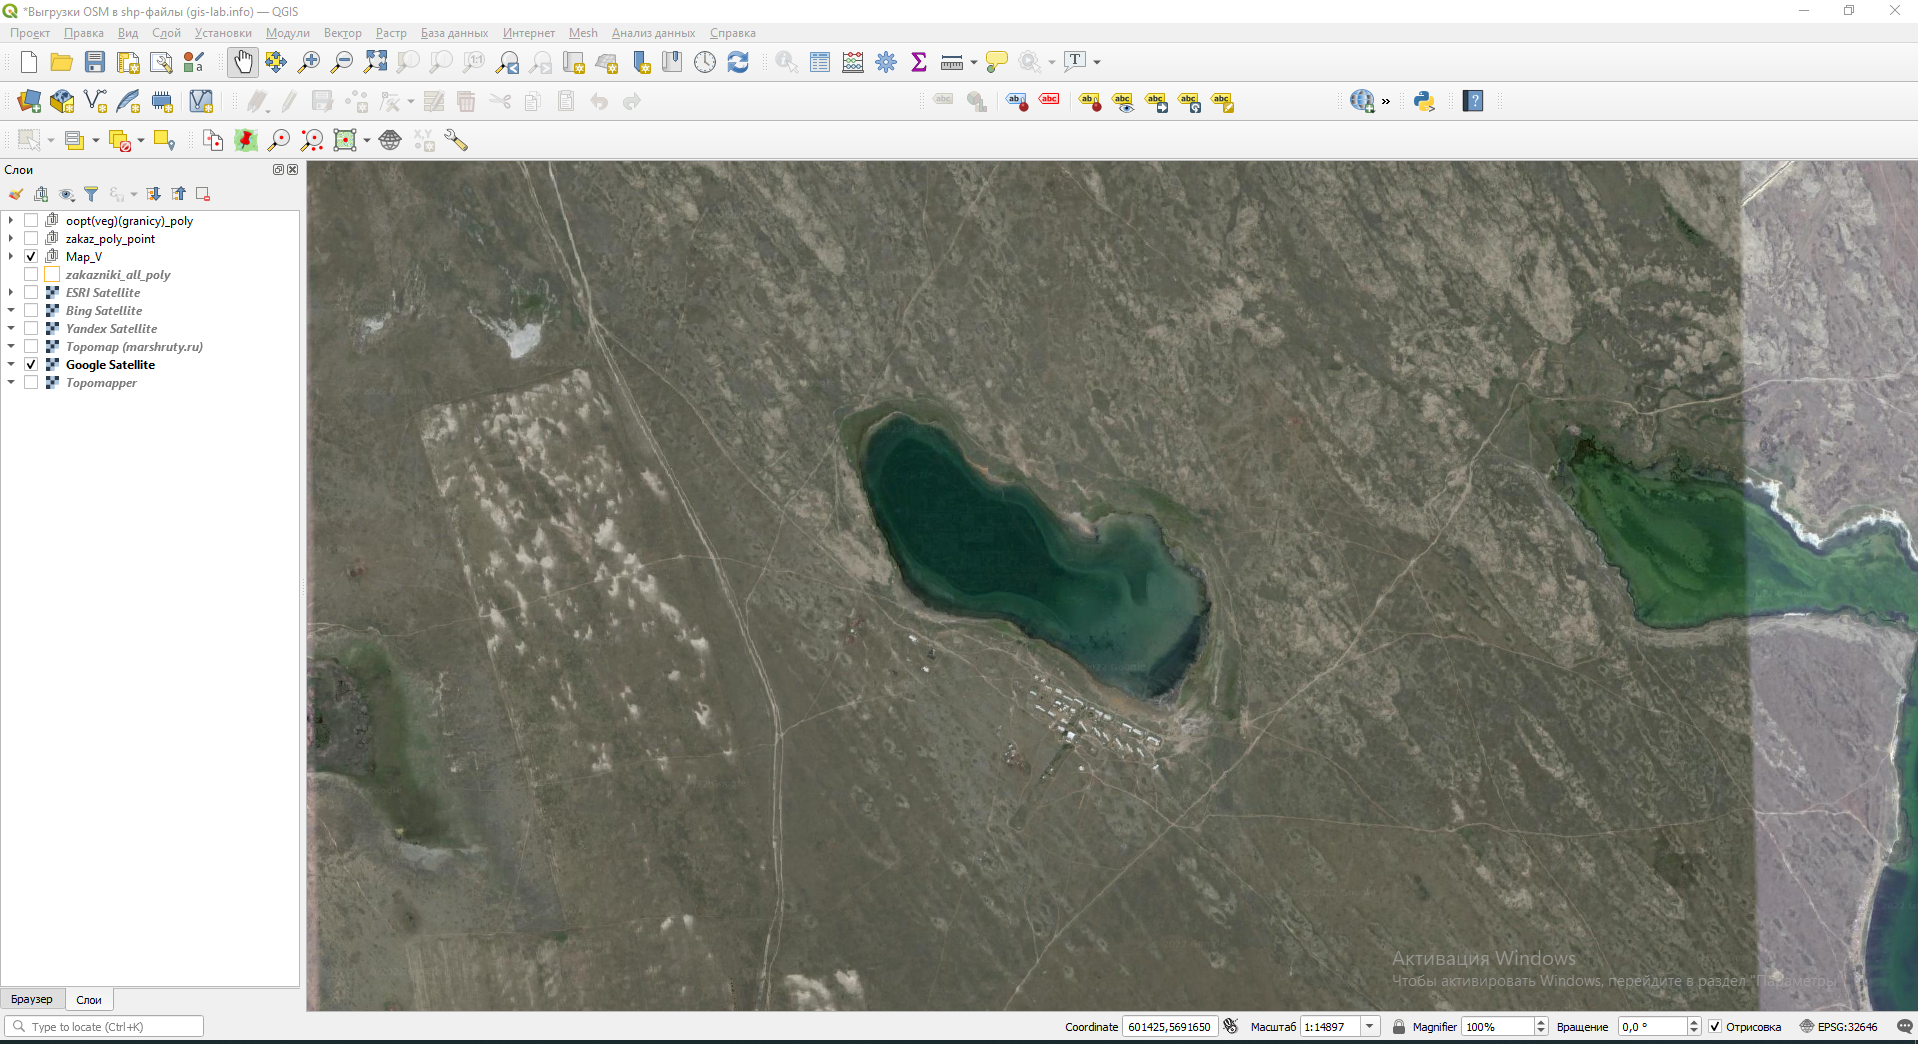This screenshot has width=1918, height=1044.
Task: Open the attribute table icon
Action: pos(820,62)
